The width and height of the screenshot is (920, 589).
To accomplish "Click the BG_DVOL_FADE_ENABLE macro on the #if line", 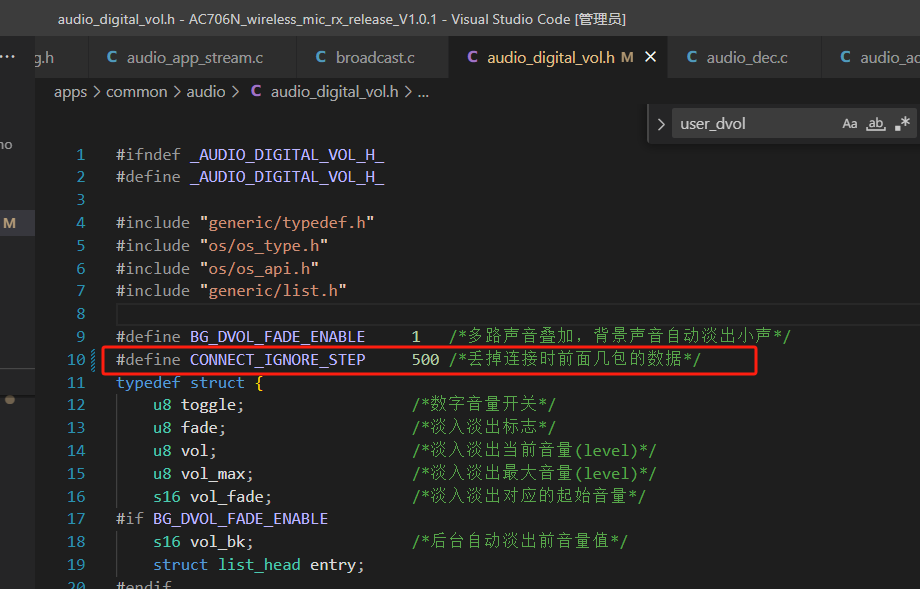I will point(241,519).
